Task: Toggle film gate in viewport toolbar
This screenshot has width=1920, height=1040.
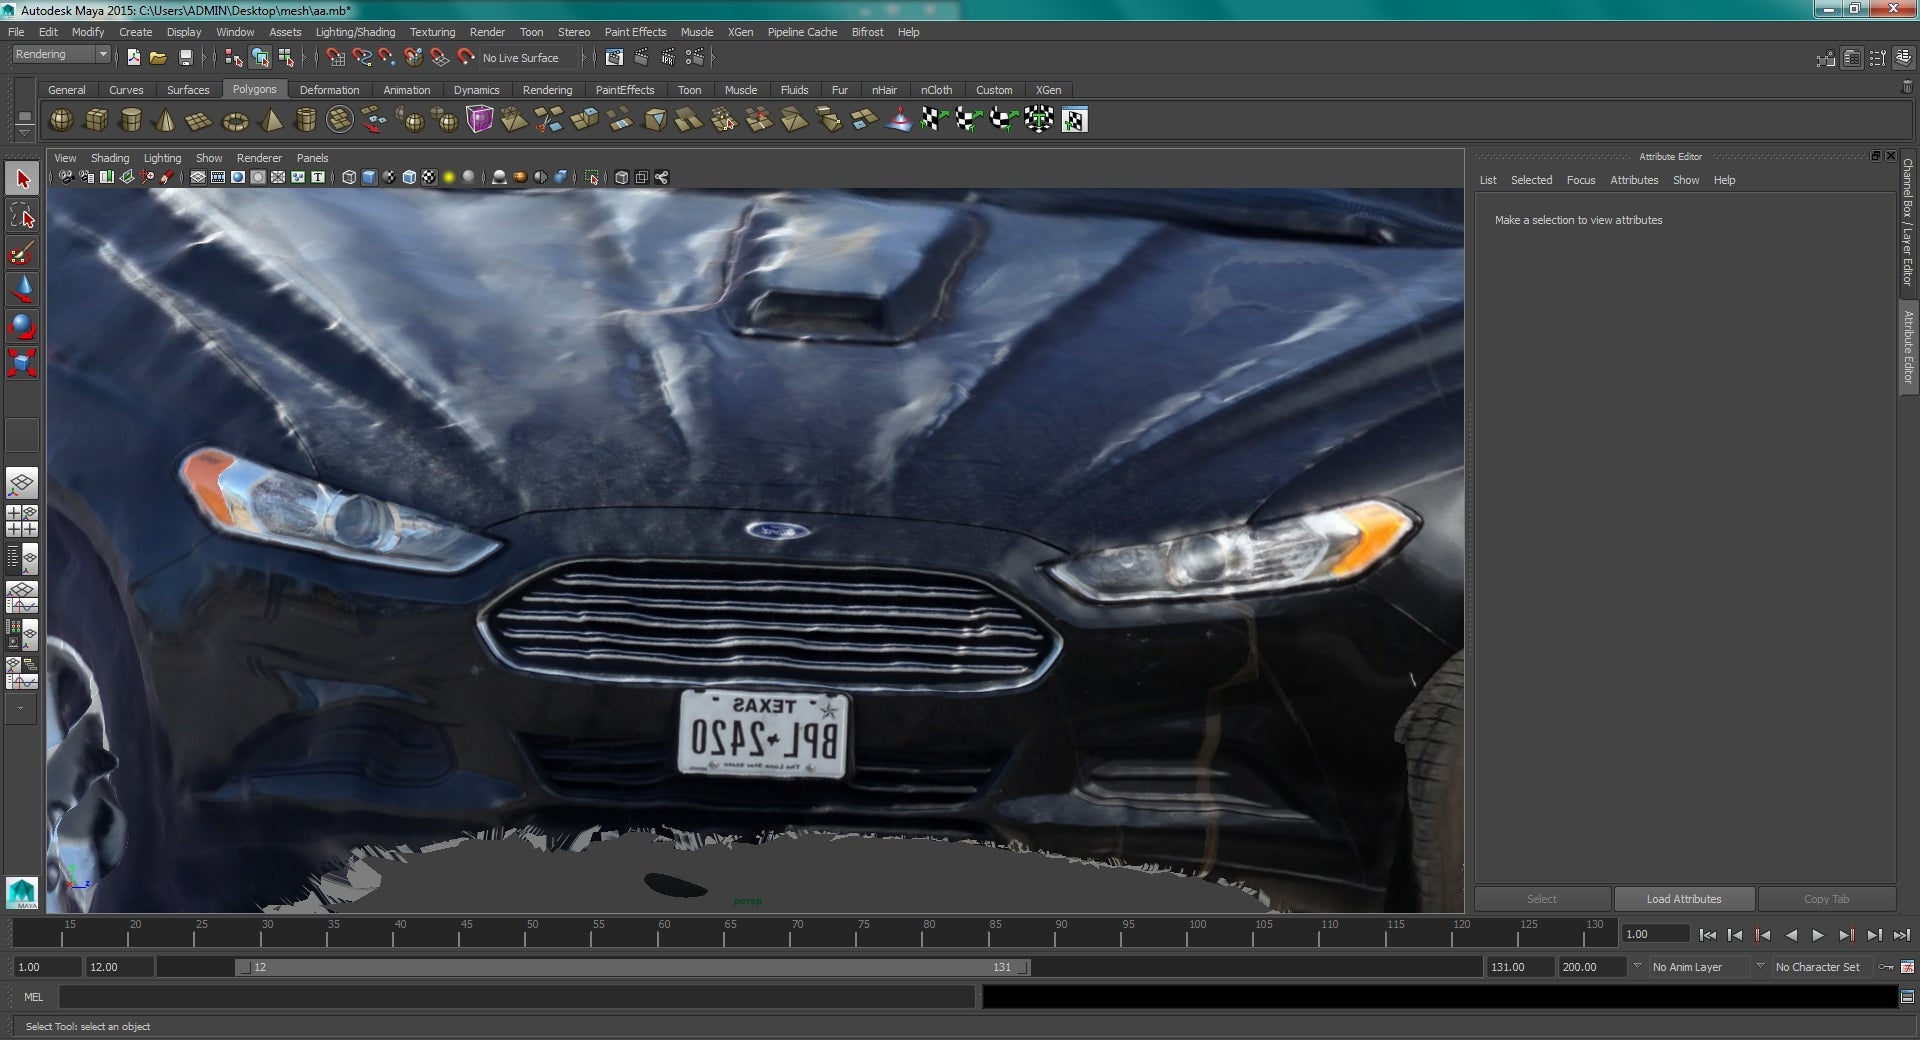Action: (x=218, y=177)
